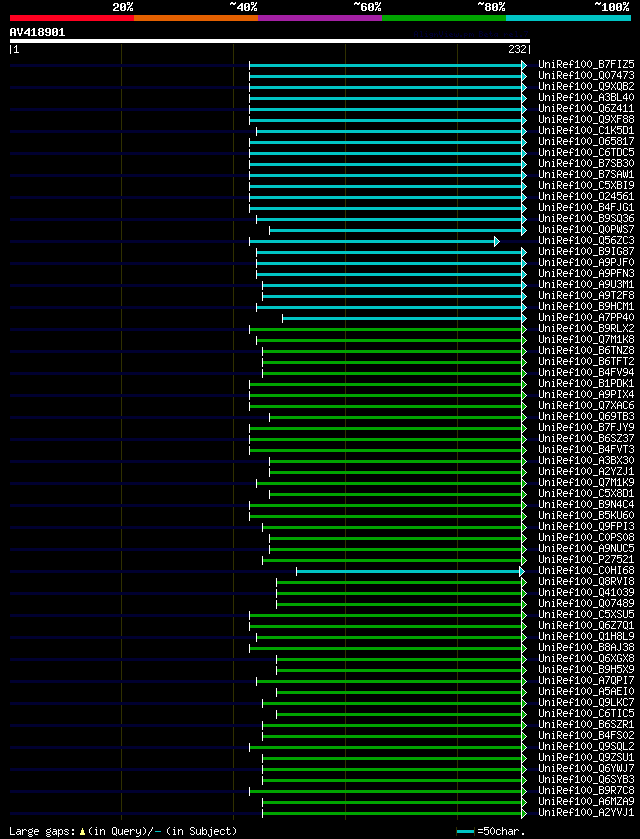Image resolution: width=640 pixels, height=839 pixels.
Task: Click the UniRef100_B4FJG1 label
Action: [586, 208]
